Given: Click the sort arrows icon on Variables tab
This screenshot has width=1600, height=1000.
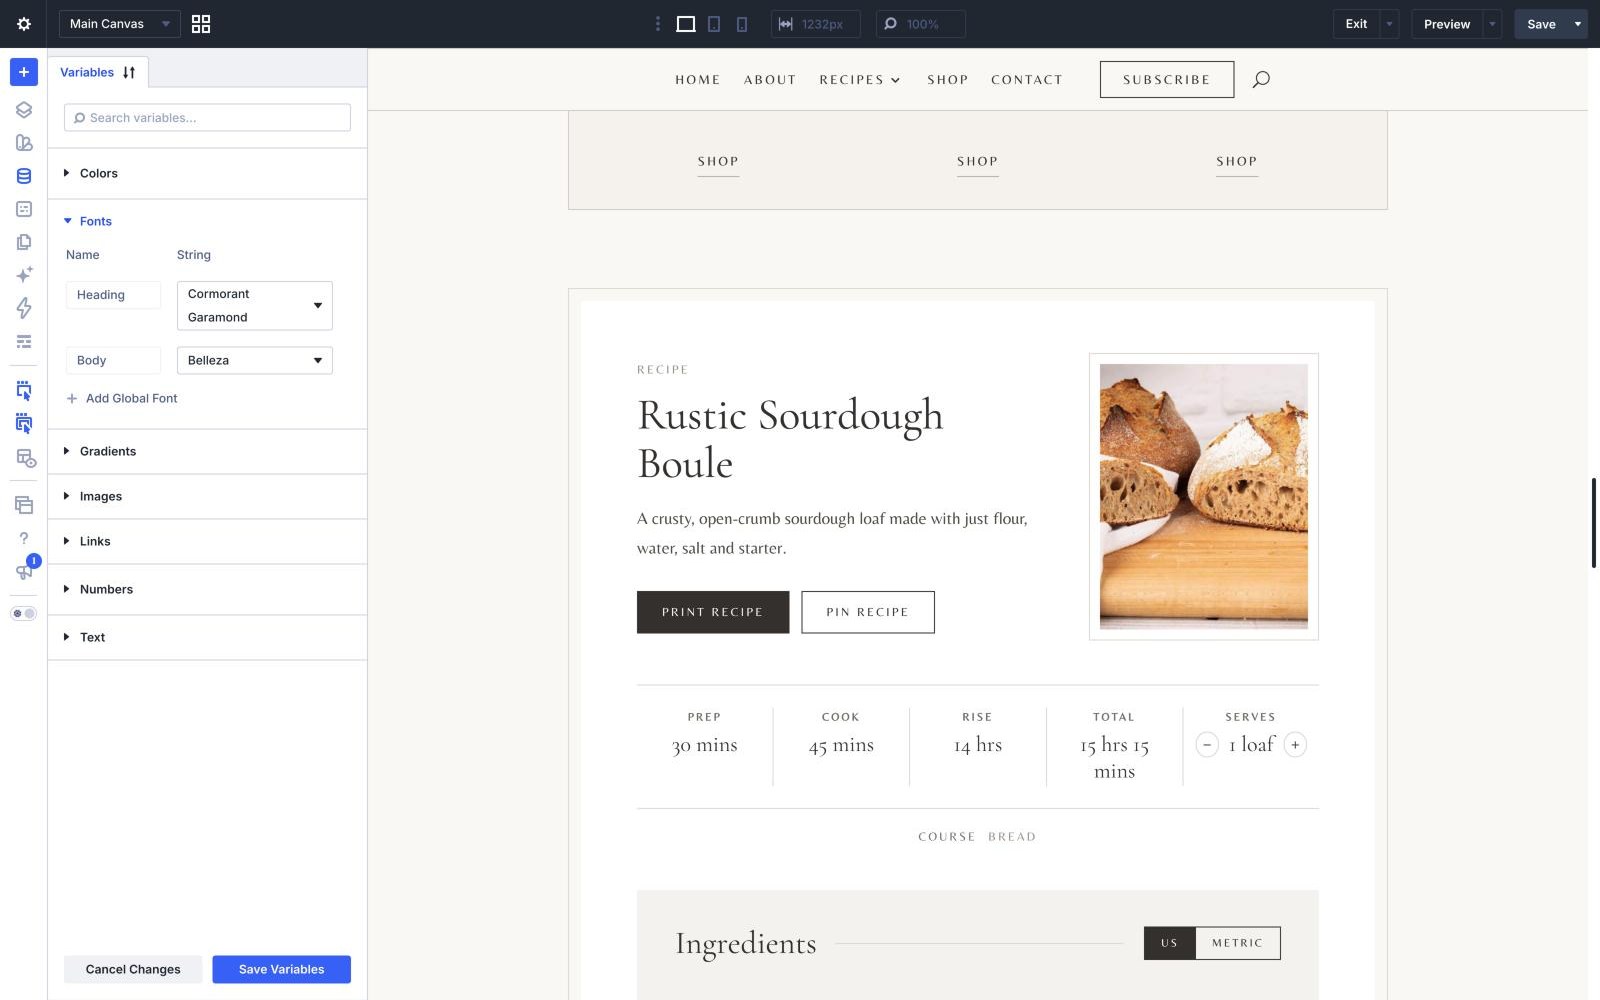Looking at the screenshot, I should pyautogui.click(x=129, y=72).
